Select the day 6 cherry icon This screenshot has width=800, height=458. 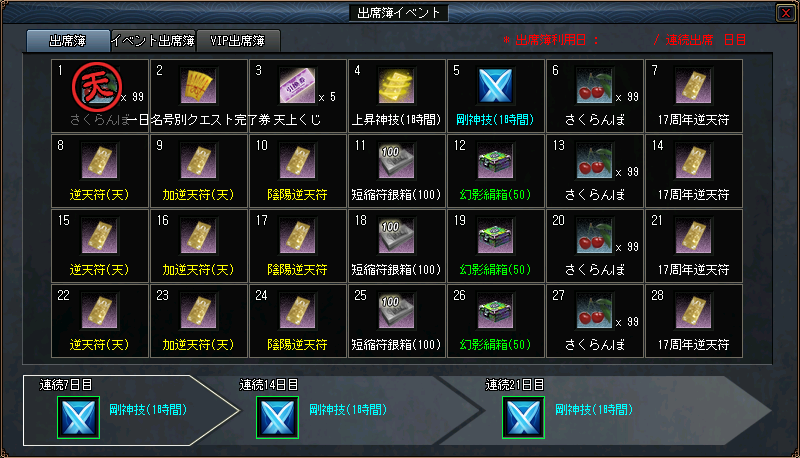click(x=594, y=87)
